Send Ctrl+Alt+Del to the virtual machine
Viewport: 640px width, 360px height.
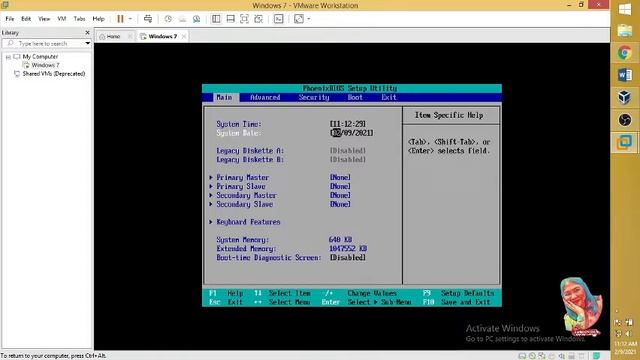click(148, 19)
